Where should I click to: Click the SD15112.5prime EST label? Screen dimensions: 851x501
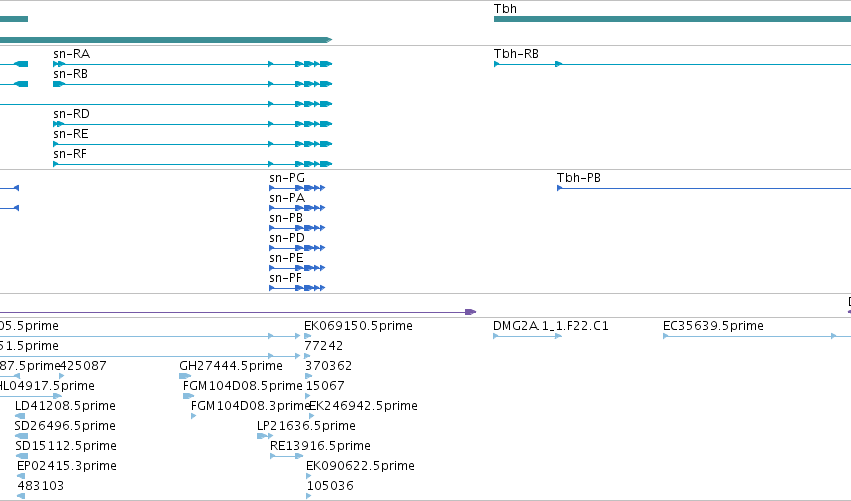click(66, 446)
